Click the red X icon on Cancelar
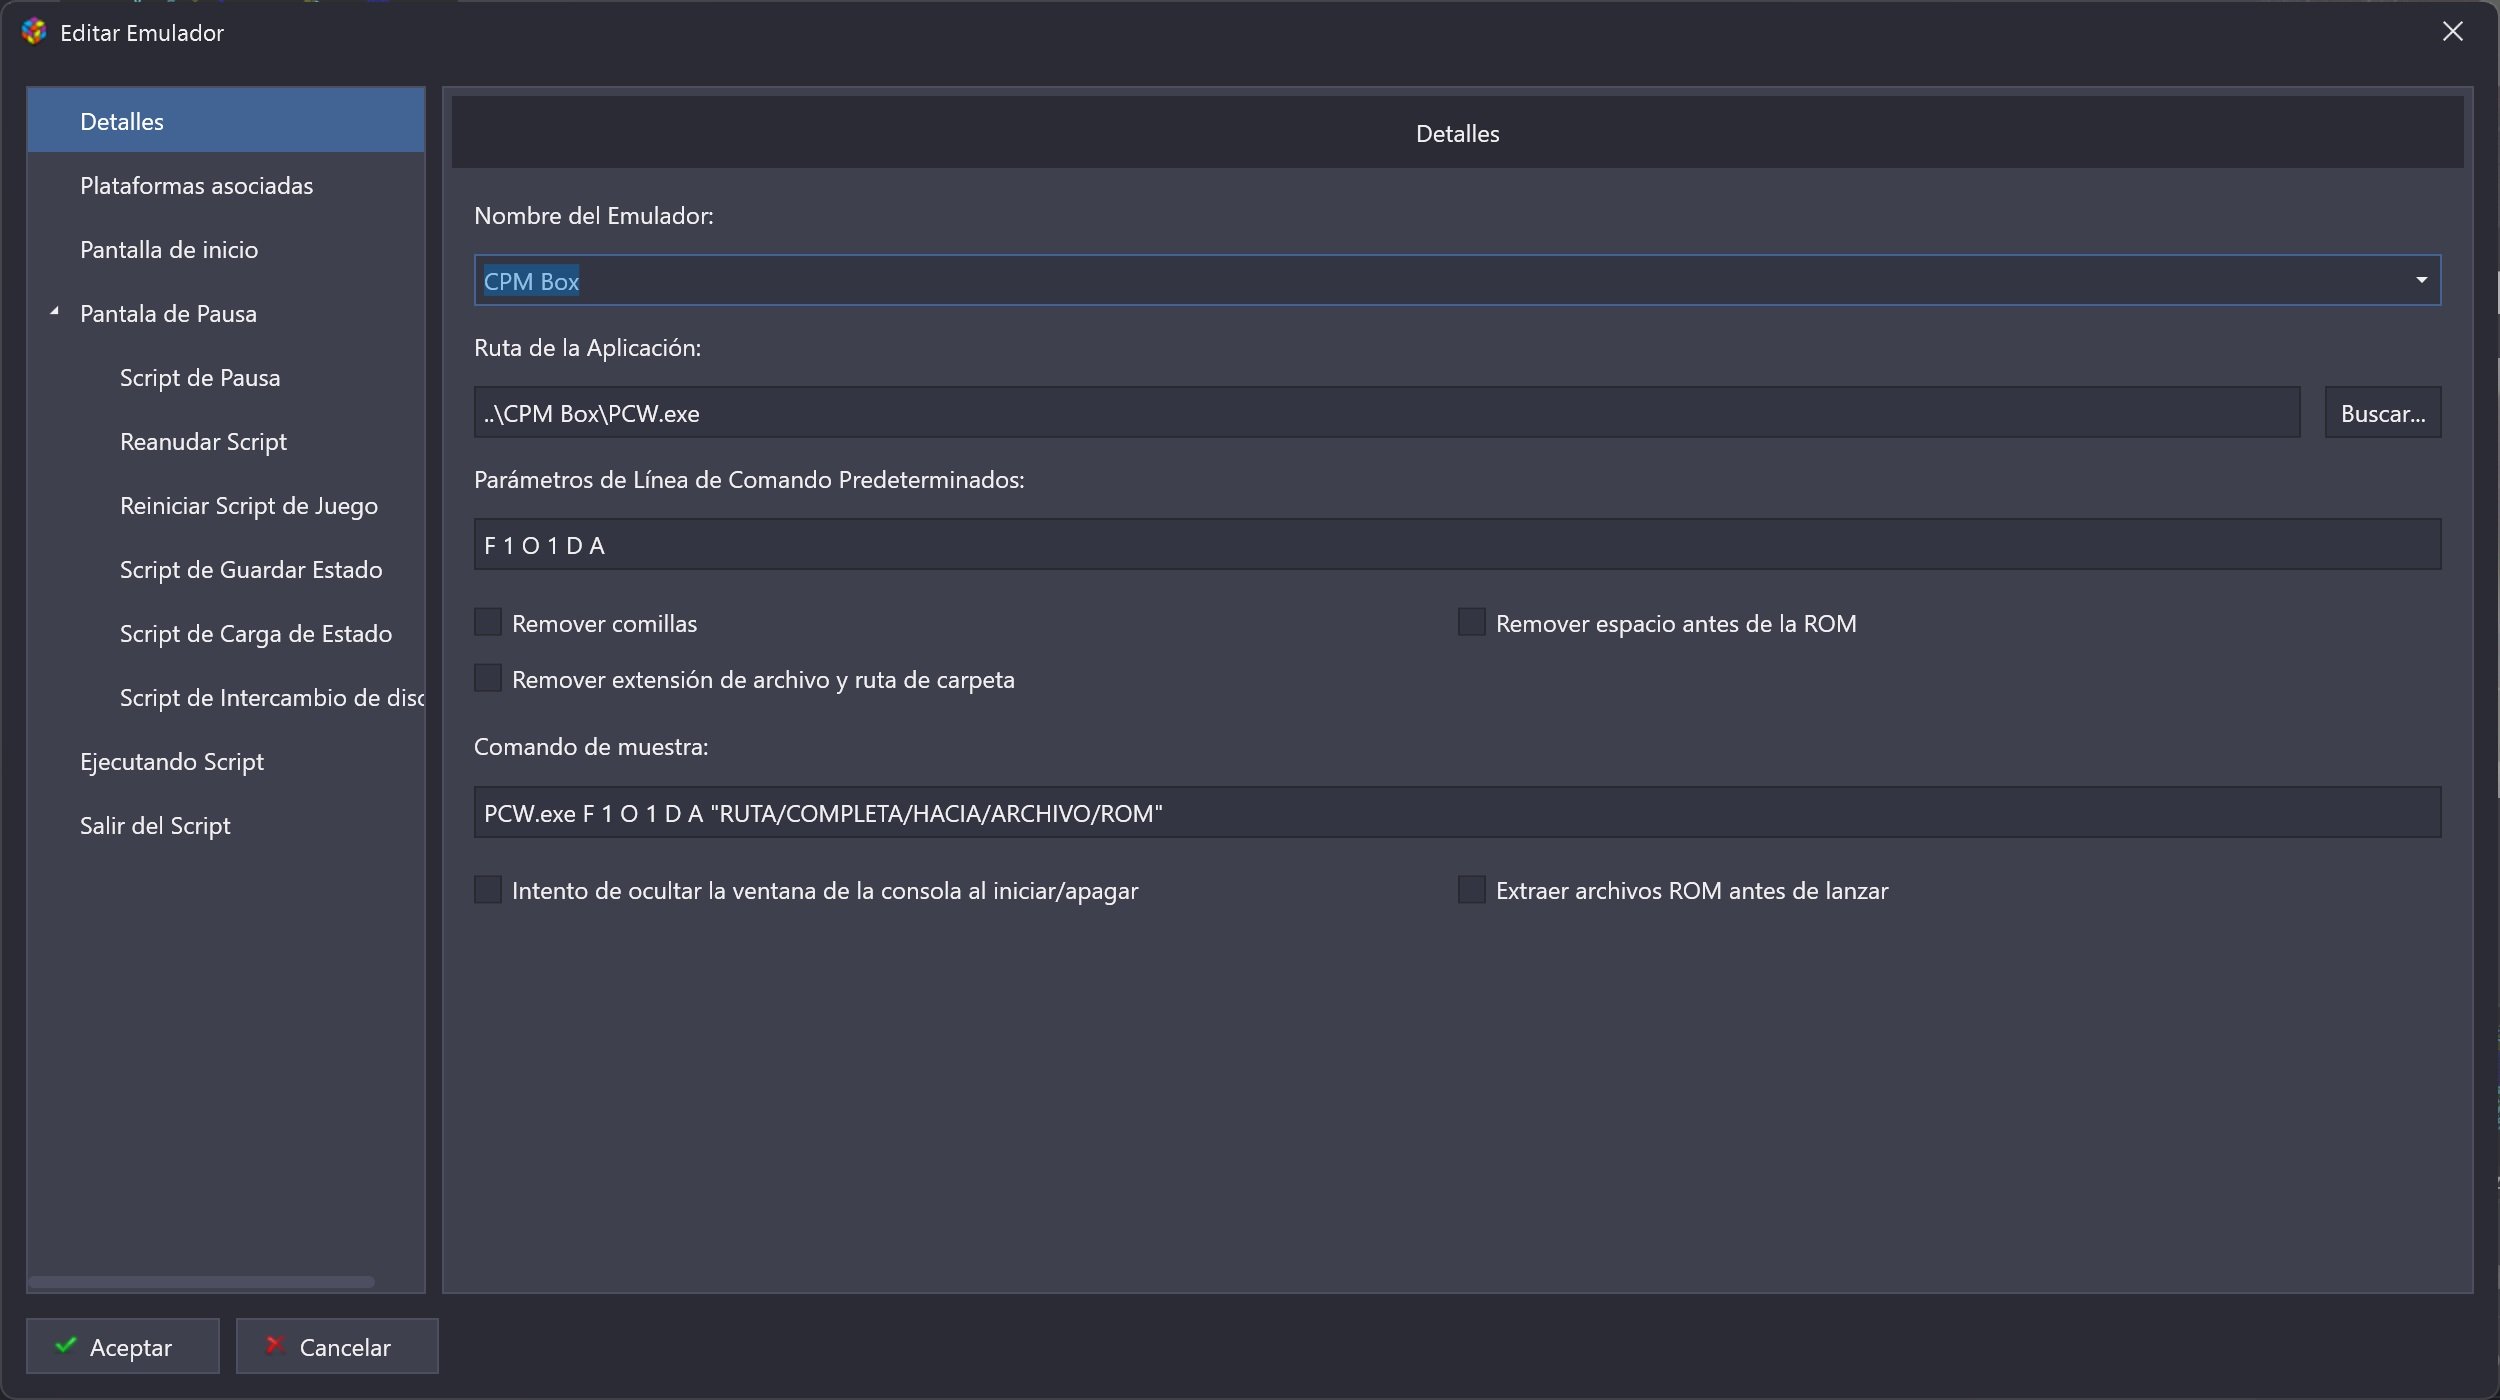The image size is (2500, 1400). [x=274, y=1345]
